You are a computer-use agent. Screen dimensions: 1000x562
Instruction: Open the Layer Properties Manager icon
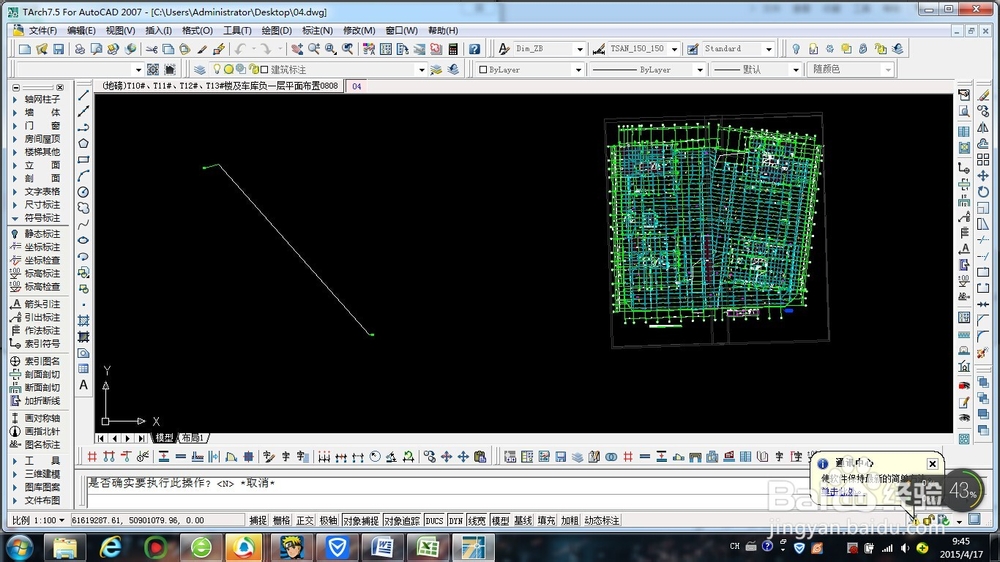(x=200, y=70)
